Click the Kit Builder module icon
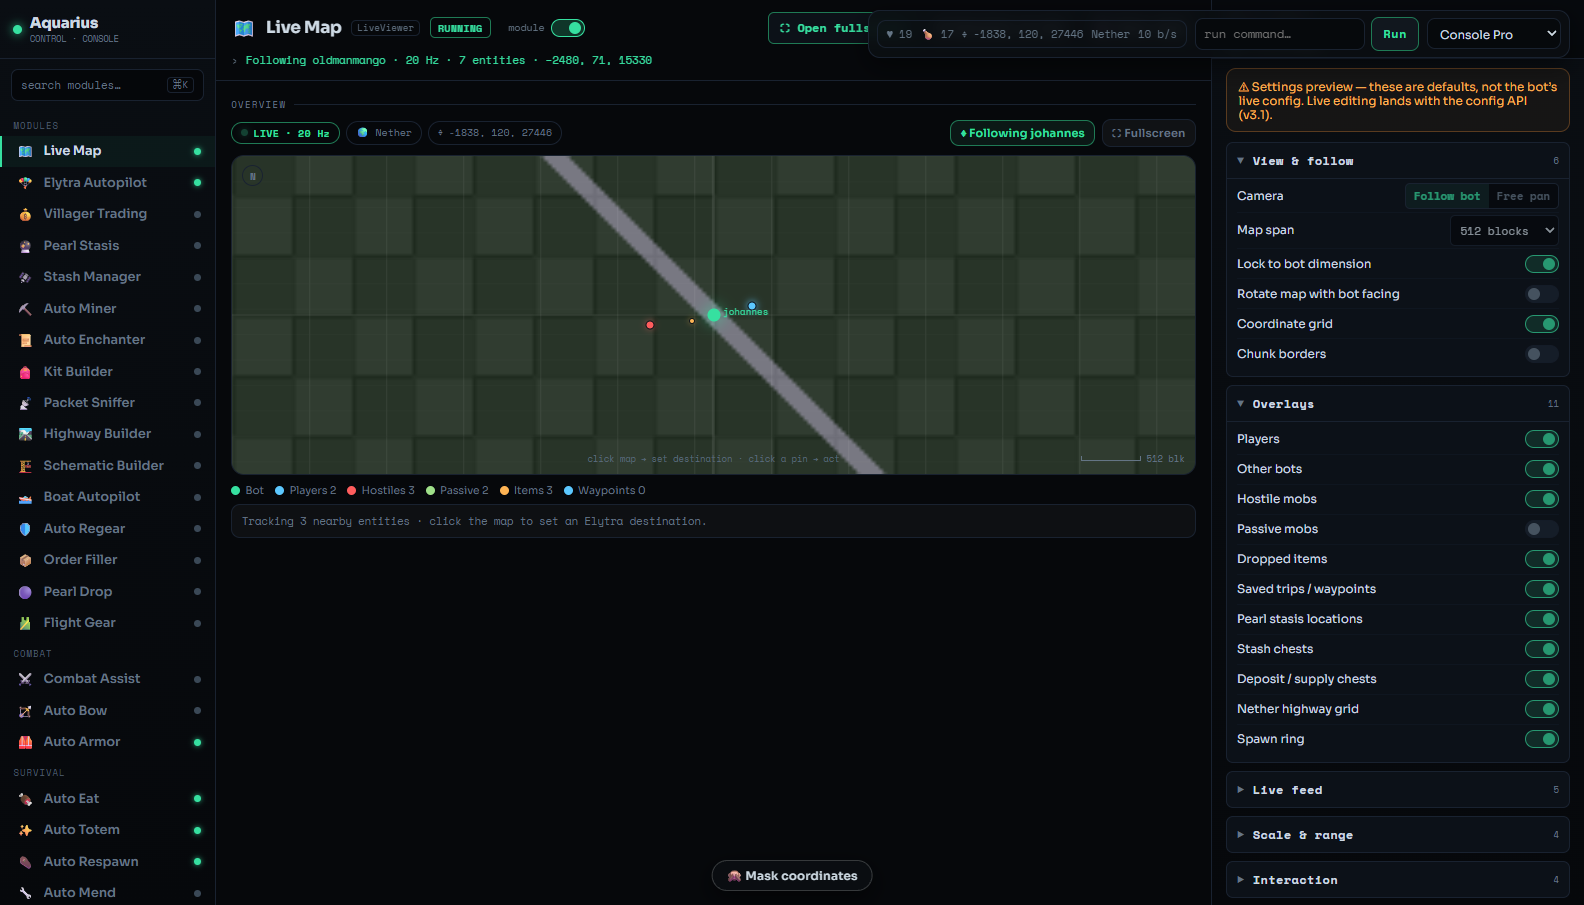1584x905 pixels. (x=25, y=372)
